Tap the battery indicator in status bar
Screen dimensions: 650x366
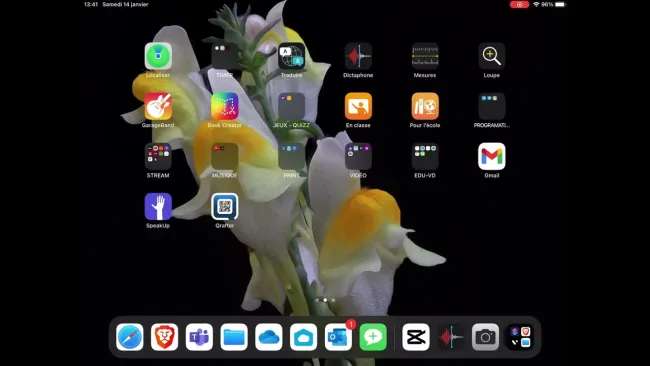560,5
